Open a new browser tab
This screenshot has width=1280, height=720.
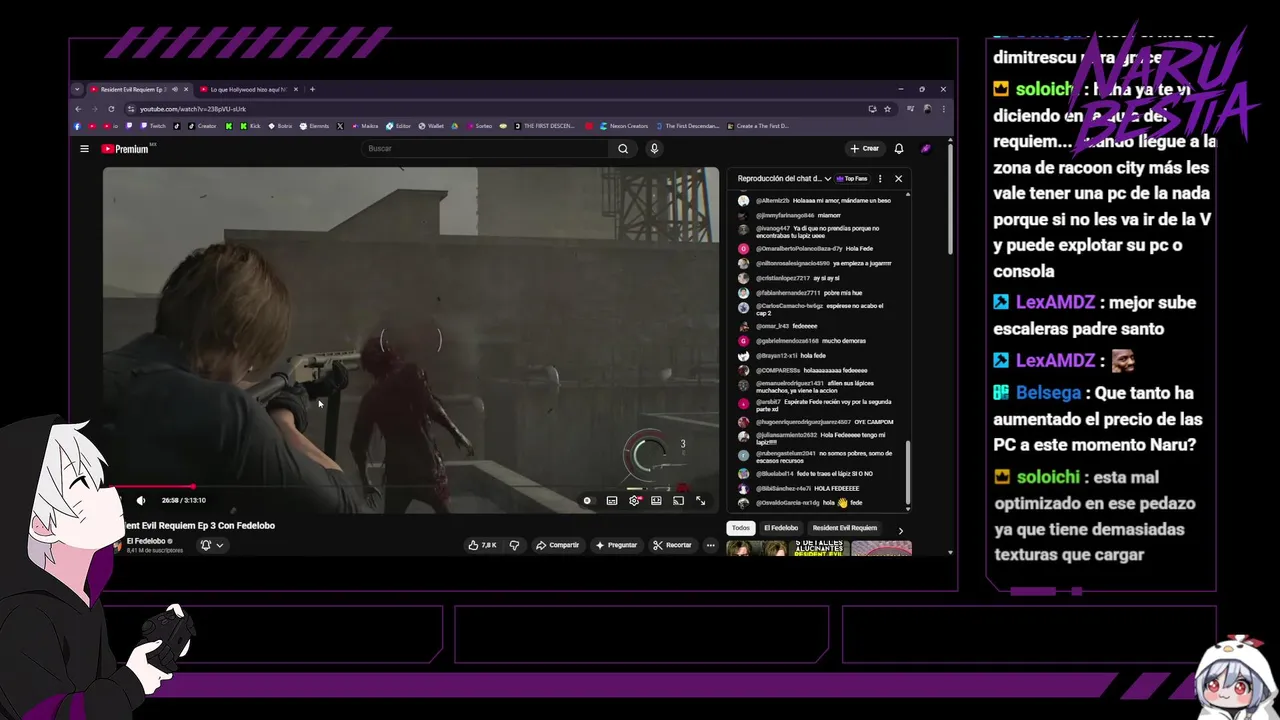[312, 89]
